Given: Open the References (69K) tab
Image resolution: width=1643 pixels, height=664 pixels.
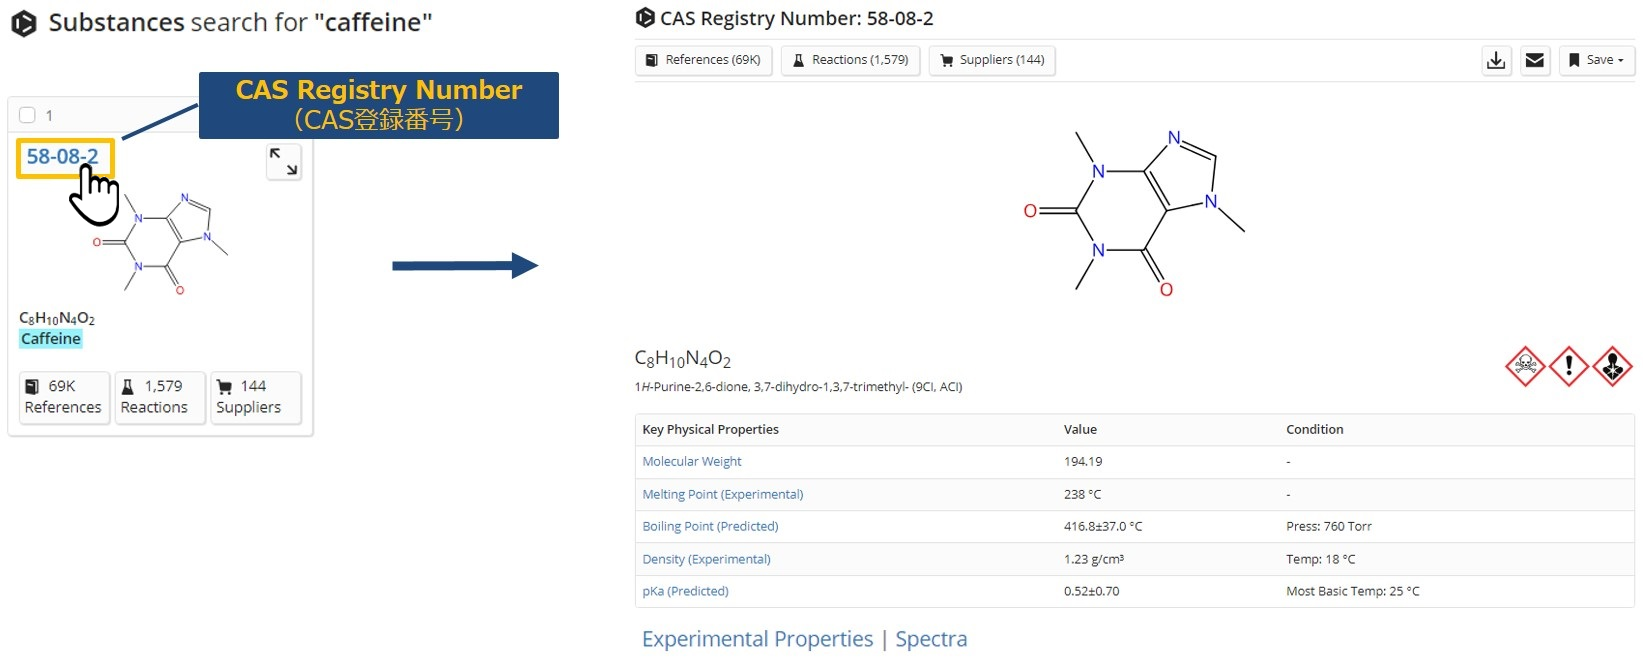Looking at the screenshot, I should coord(703,61).
